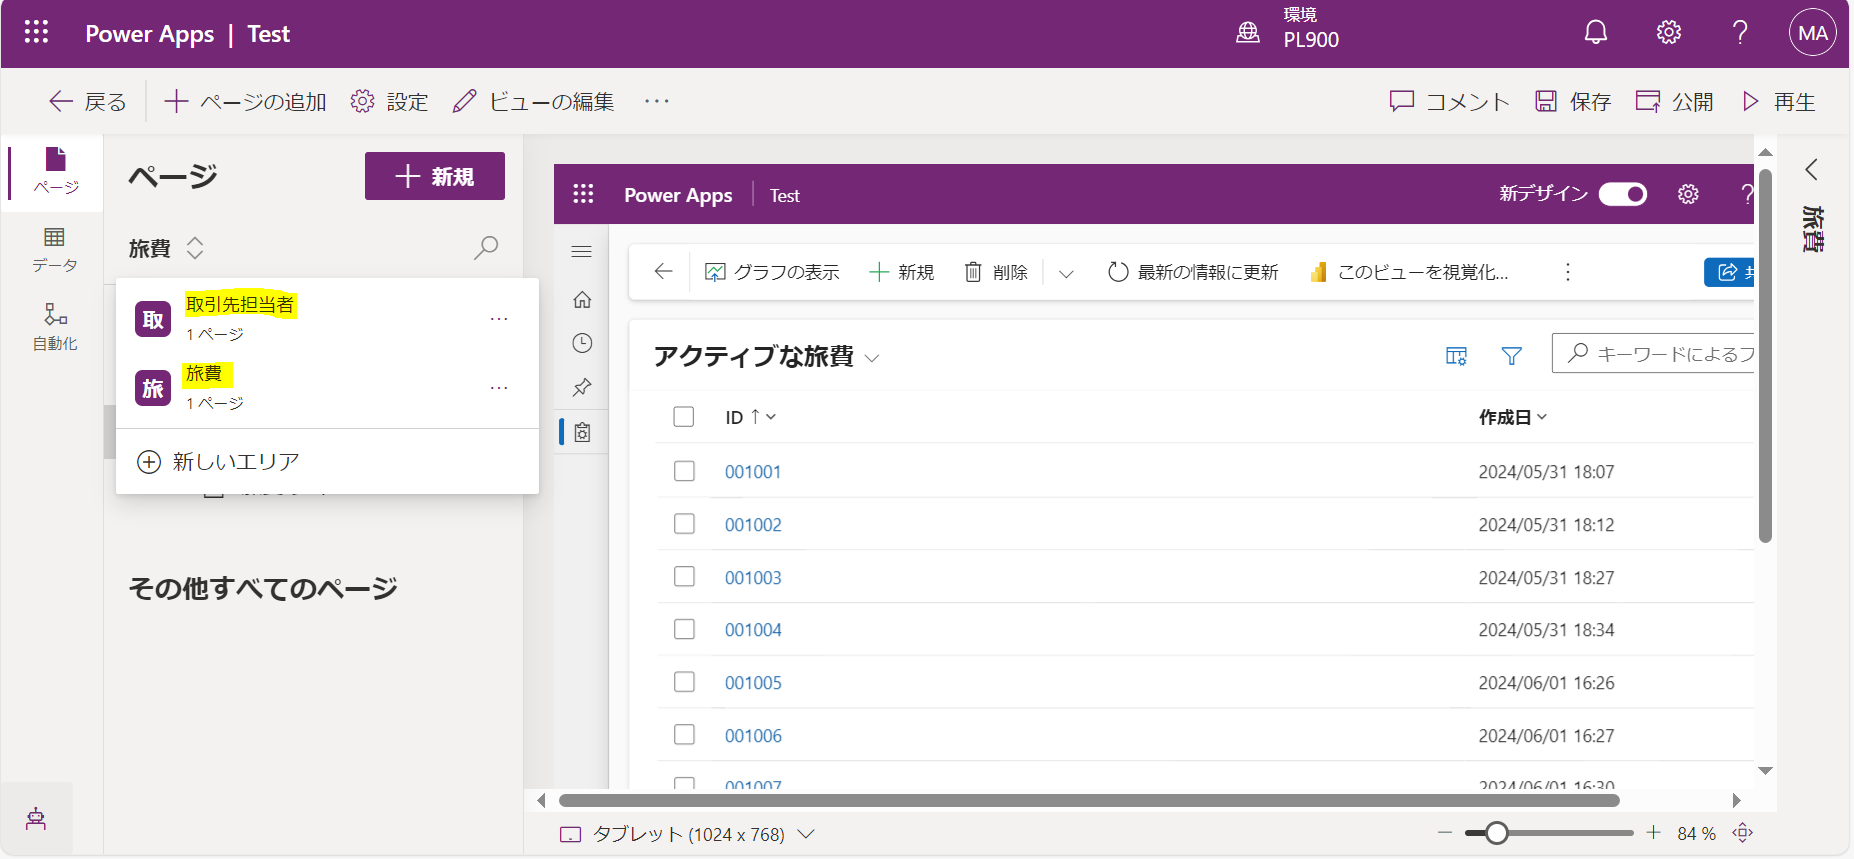1854x859 pixels.
Task: Open the help question mark in top header
Action: pyautogui.click(x=1740, y=33)
